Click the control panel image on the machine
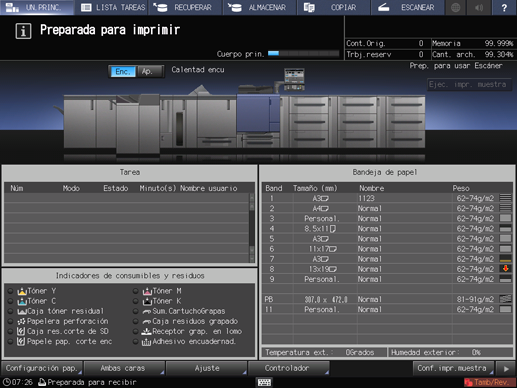The height and width of the screenshot is (388, 517). coord(294,79)
